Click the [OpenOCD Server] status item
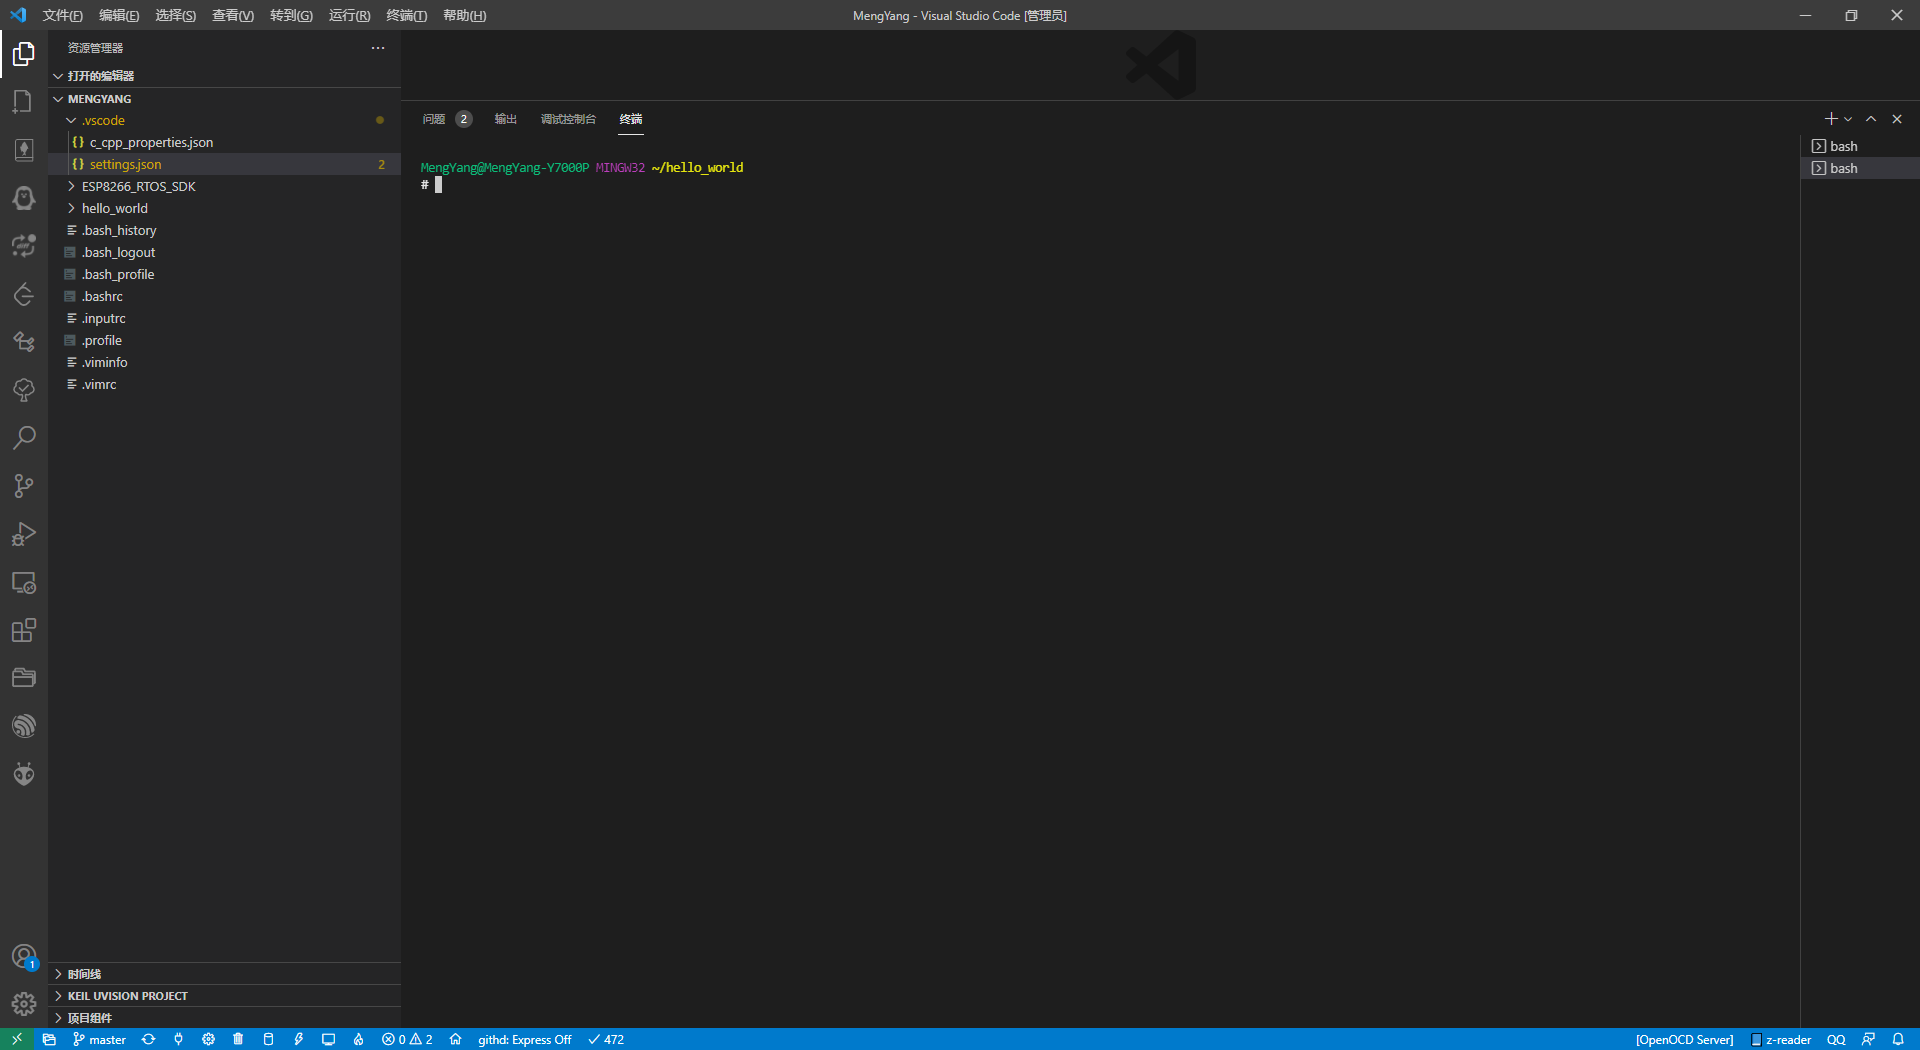The image size is (1920, 1050). 1684,1039
